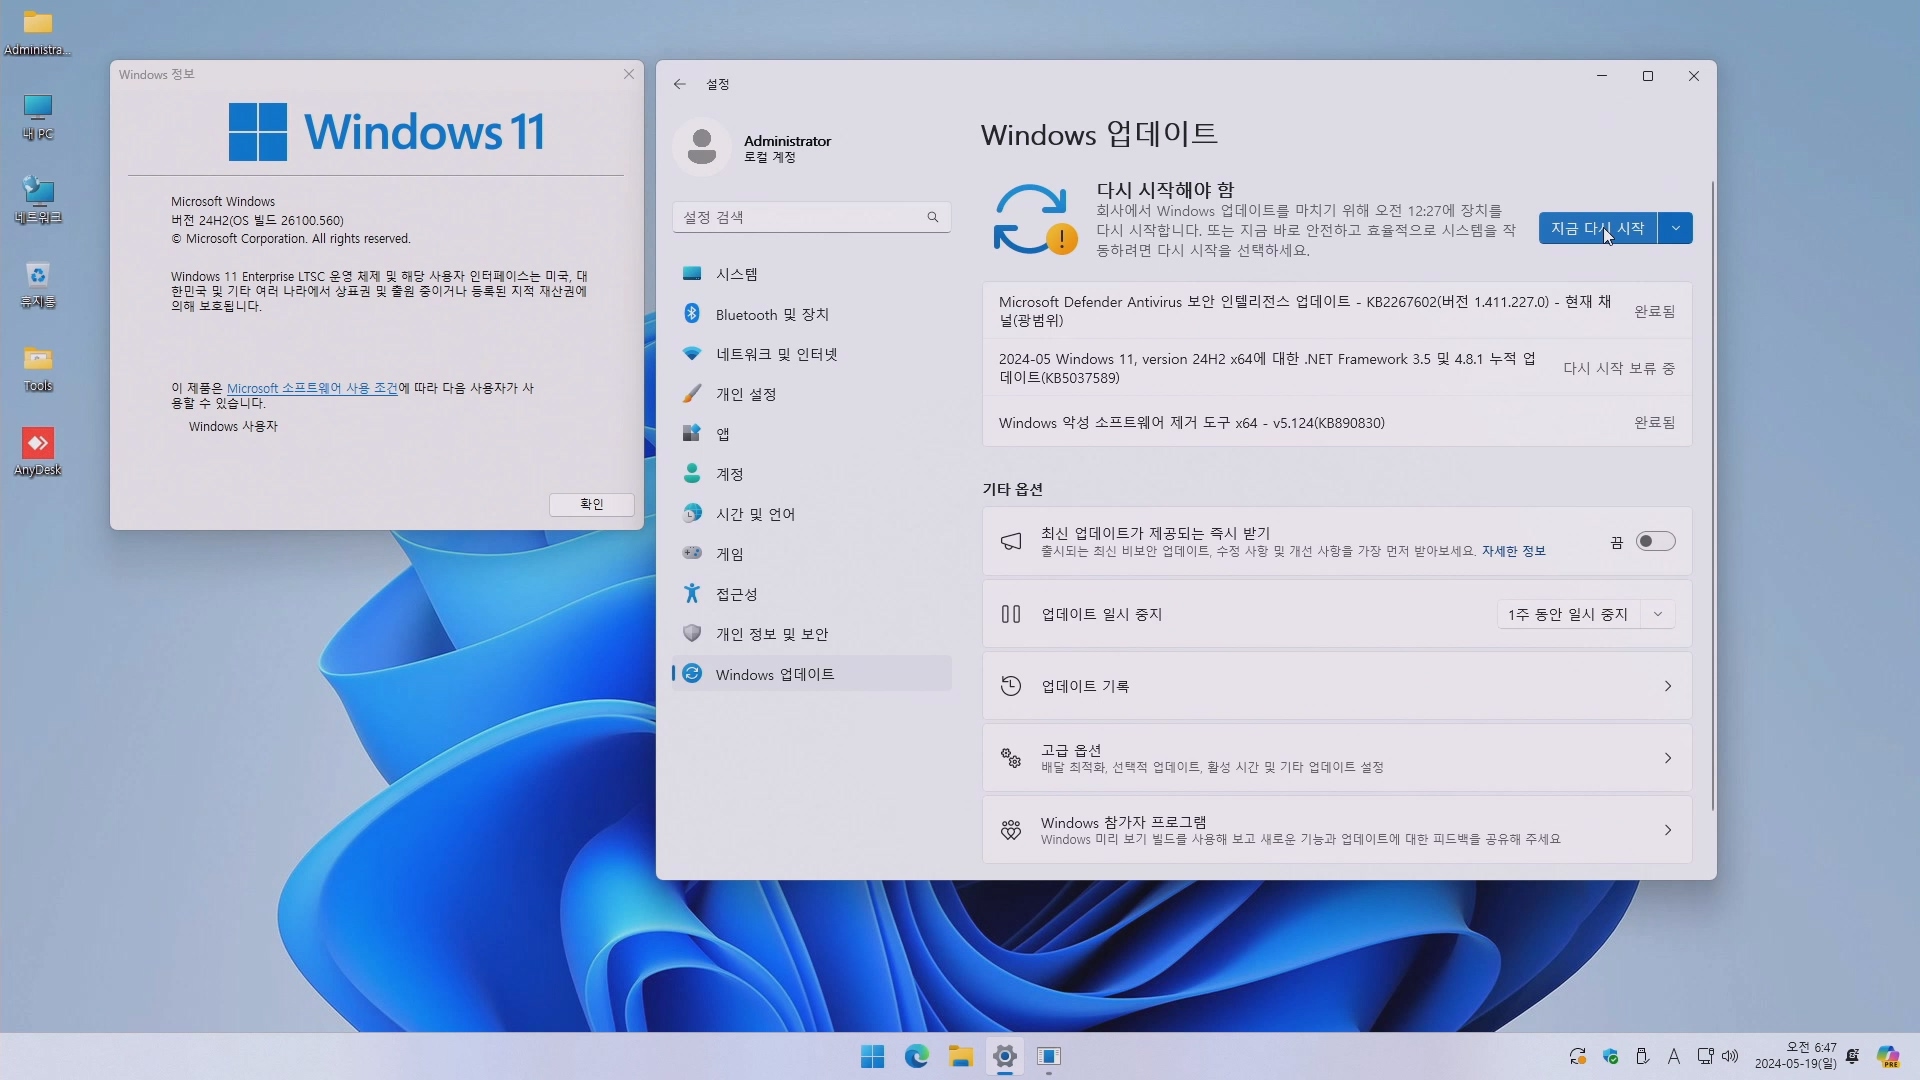This screenshot has height=1080, width=1920.
Task: Select Bluetooth and devices in sidebar
Action: 771,314
